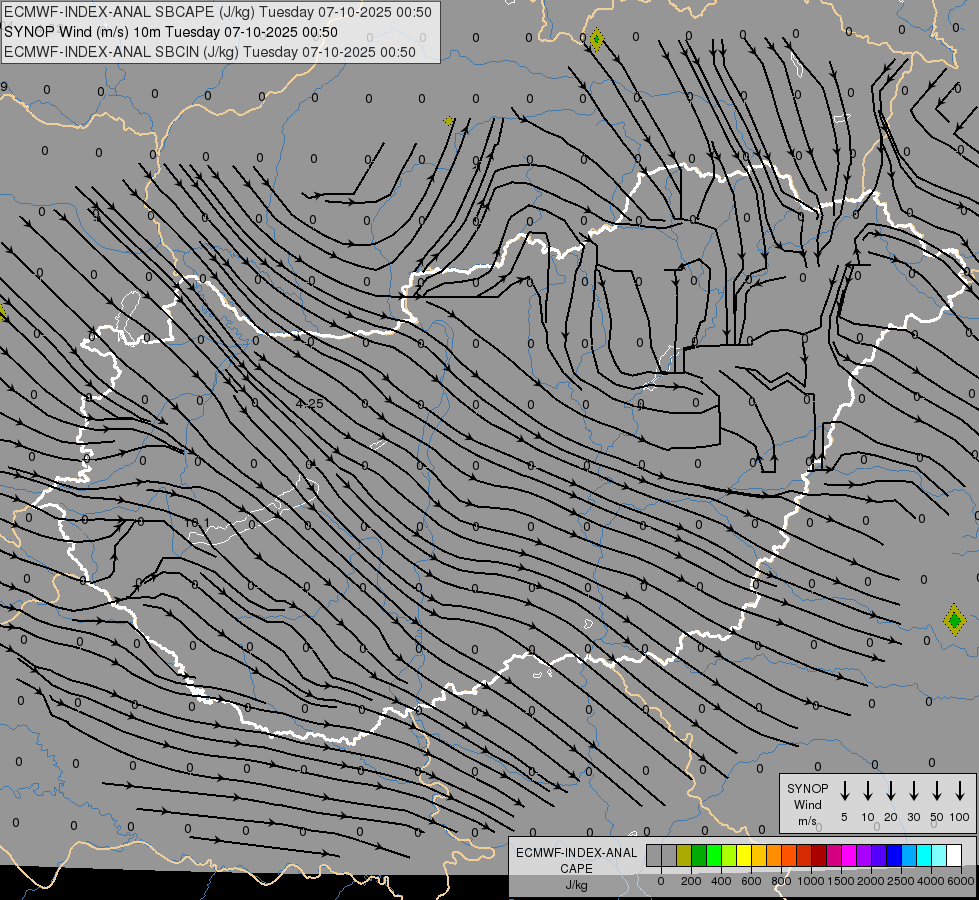Click the wind arrow above 50 m/s
979x900 pixels.
point(937,791)
